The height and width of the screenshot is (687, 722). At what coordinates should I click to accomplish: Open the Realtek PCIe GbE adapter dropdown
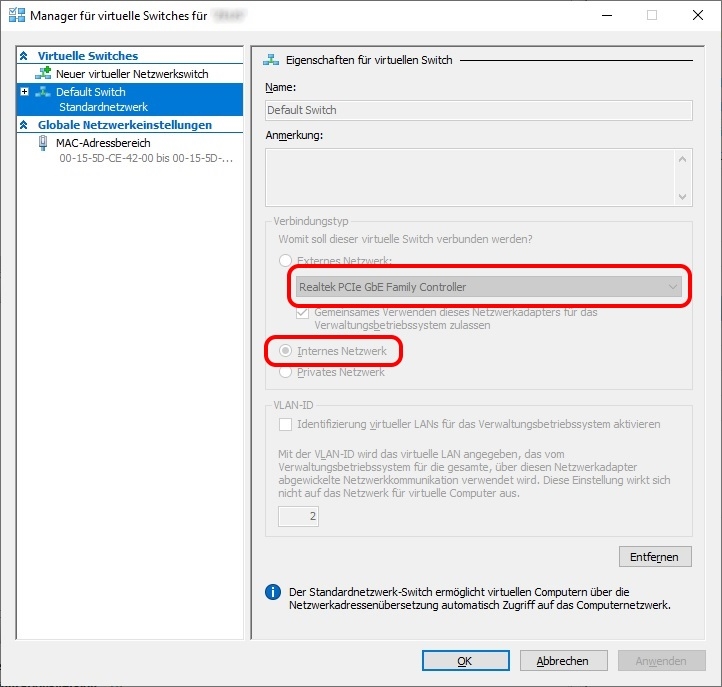pos(489,287)
